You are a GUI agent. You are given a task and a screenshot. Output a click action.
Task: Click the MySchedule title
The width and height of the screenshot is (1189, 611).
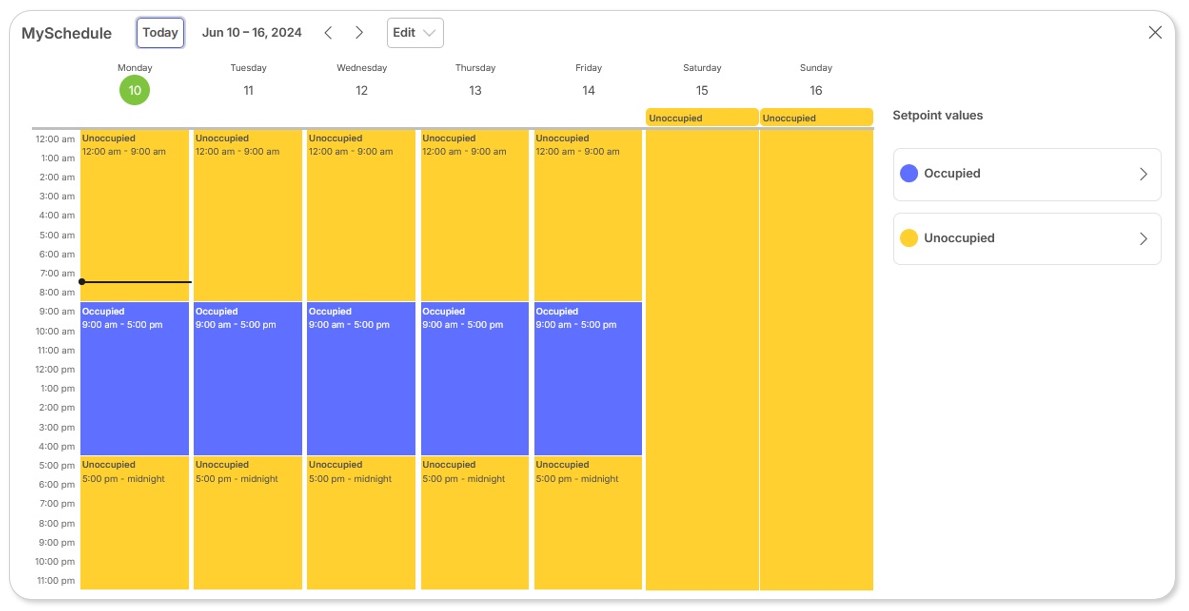pyautogui.click(x=67, y=33)
